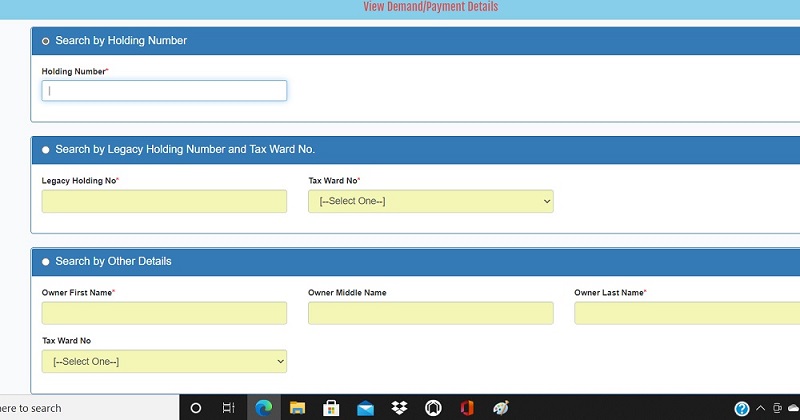Click the Holding Number label
The width and height of the screenshot is (800, 420).
pos(73,71)
